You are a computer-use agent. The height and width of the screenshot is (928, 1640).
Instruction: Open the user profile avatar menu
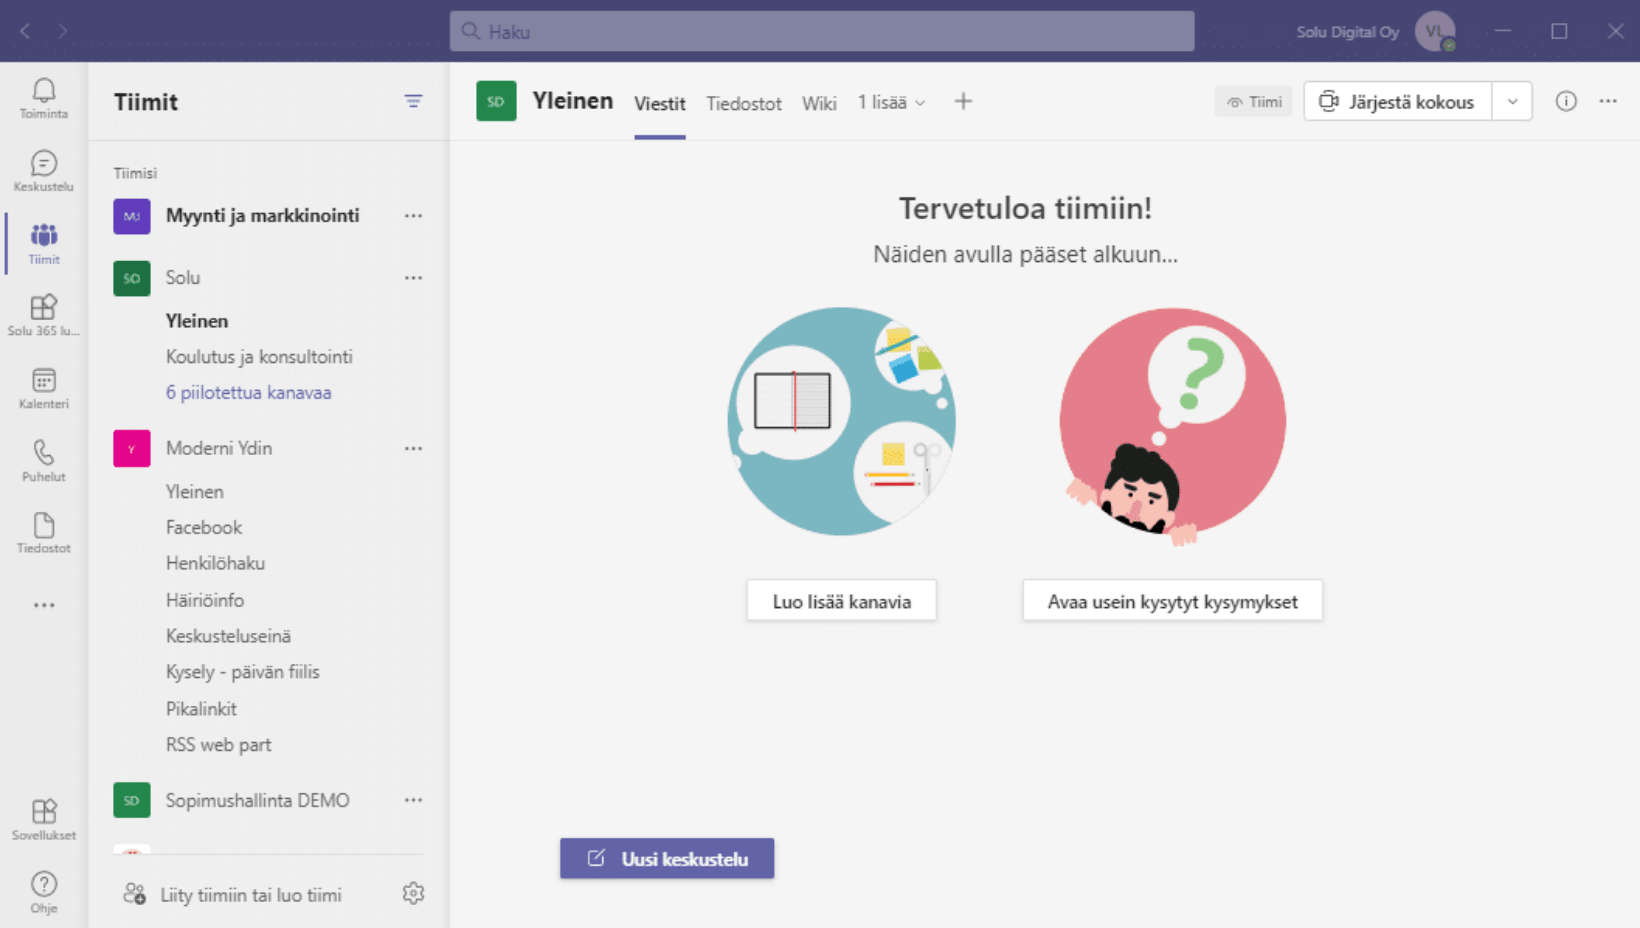coord(1435,31)
